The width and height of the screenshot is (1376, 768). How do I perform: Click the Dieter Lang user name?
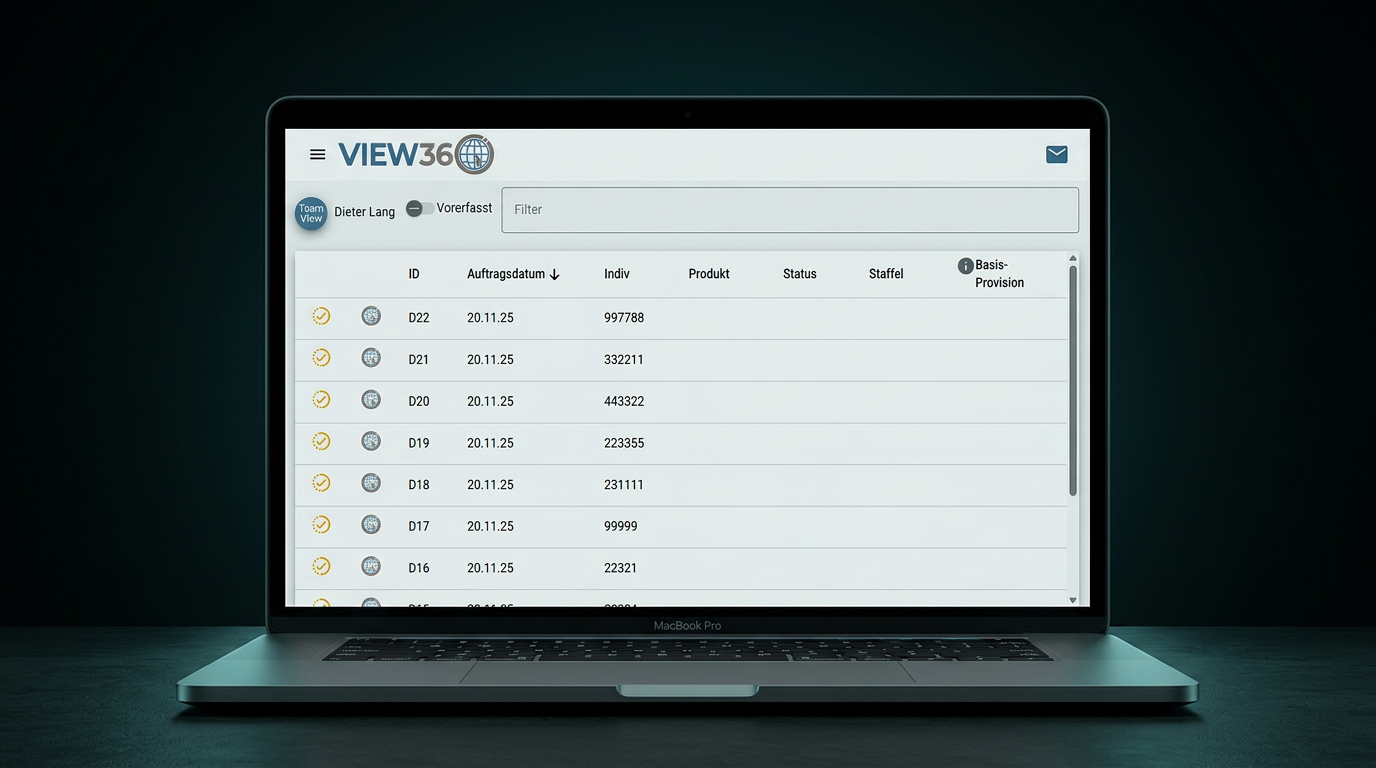365,212
